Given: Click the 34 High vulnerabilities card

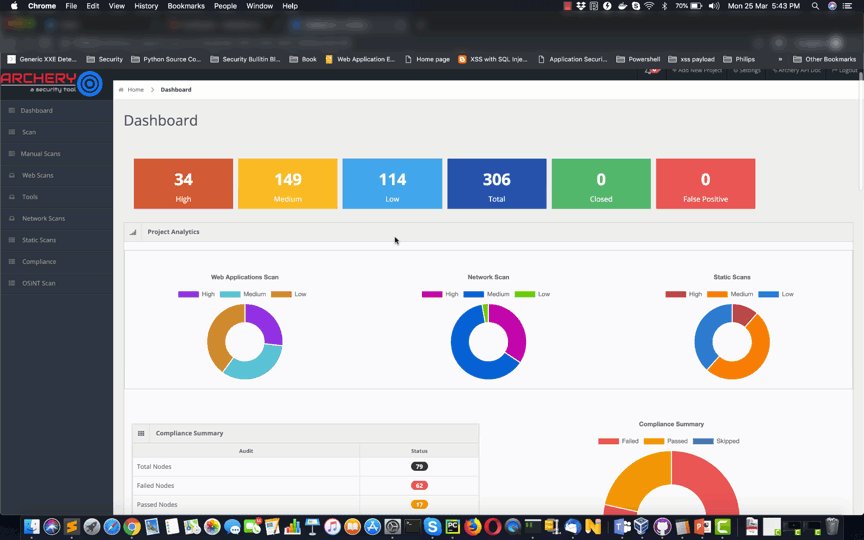Looking at the screenshot, I should 183,183.
